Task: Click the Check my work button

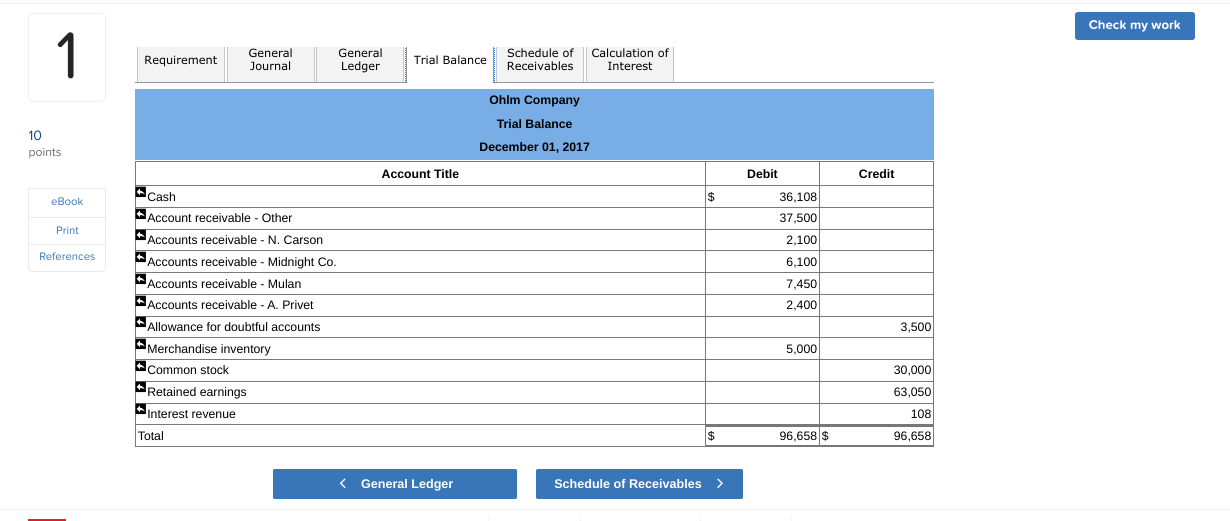Action: click(x=1134, y=25)
